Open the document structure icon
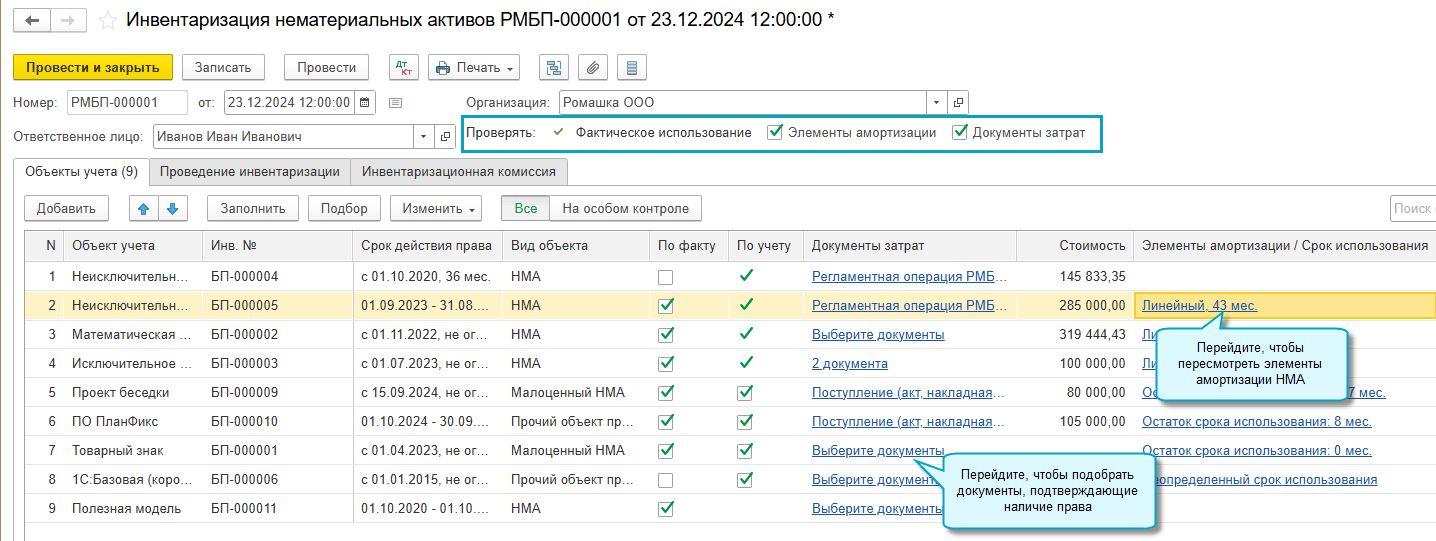1436x541 pixels. pyautogui.click(x=553, y=67)
